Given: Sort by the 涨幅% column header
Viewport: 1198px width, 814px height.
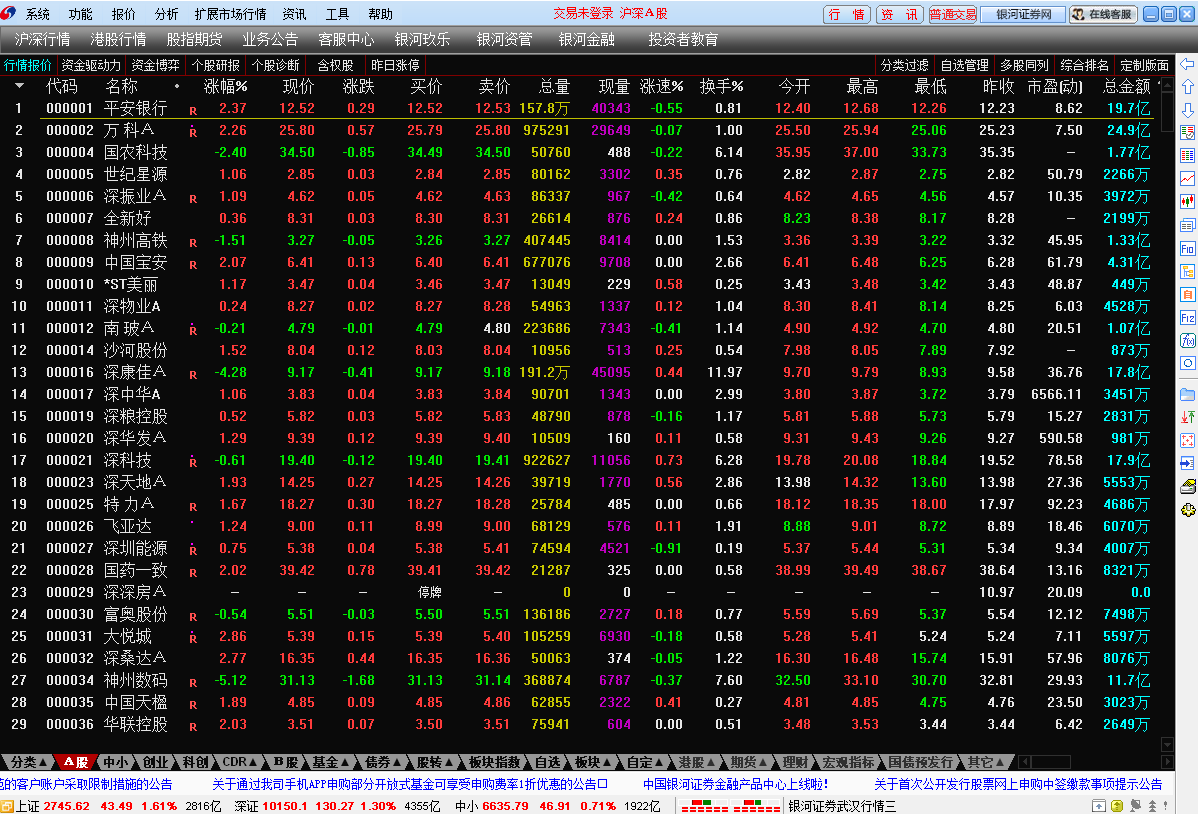Looking at the screenshot, I should coord(225,86).
